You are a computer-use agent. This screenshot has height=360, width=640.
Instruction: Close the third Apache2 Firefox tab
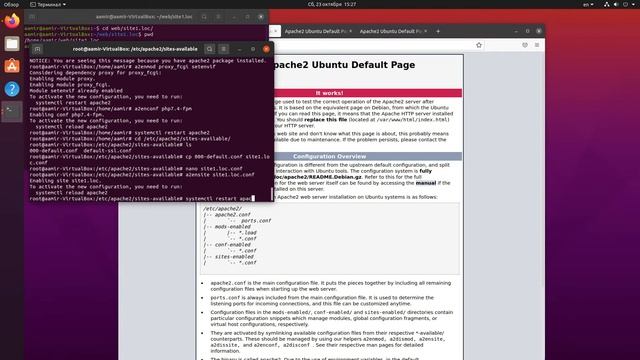tap(426, 31)
